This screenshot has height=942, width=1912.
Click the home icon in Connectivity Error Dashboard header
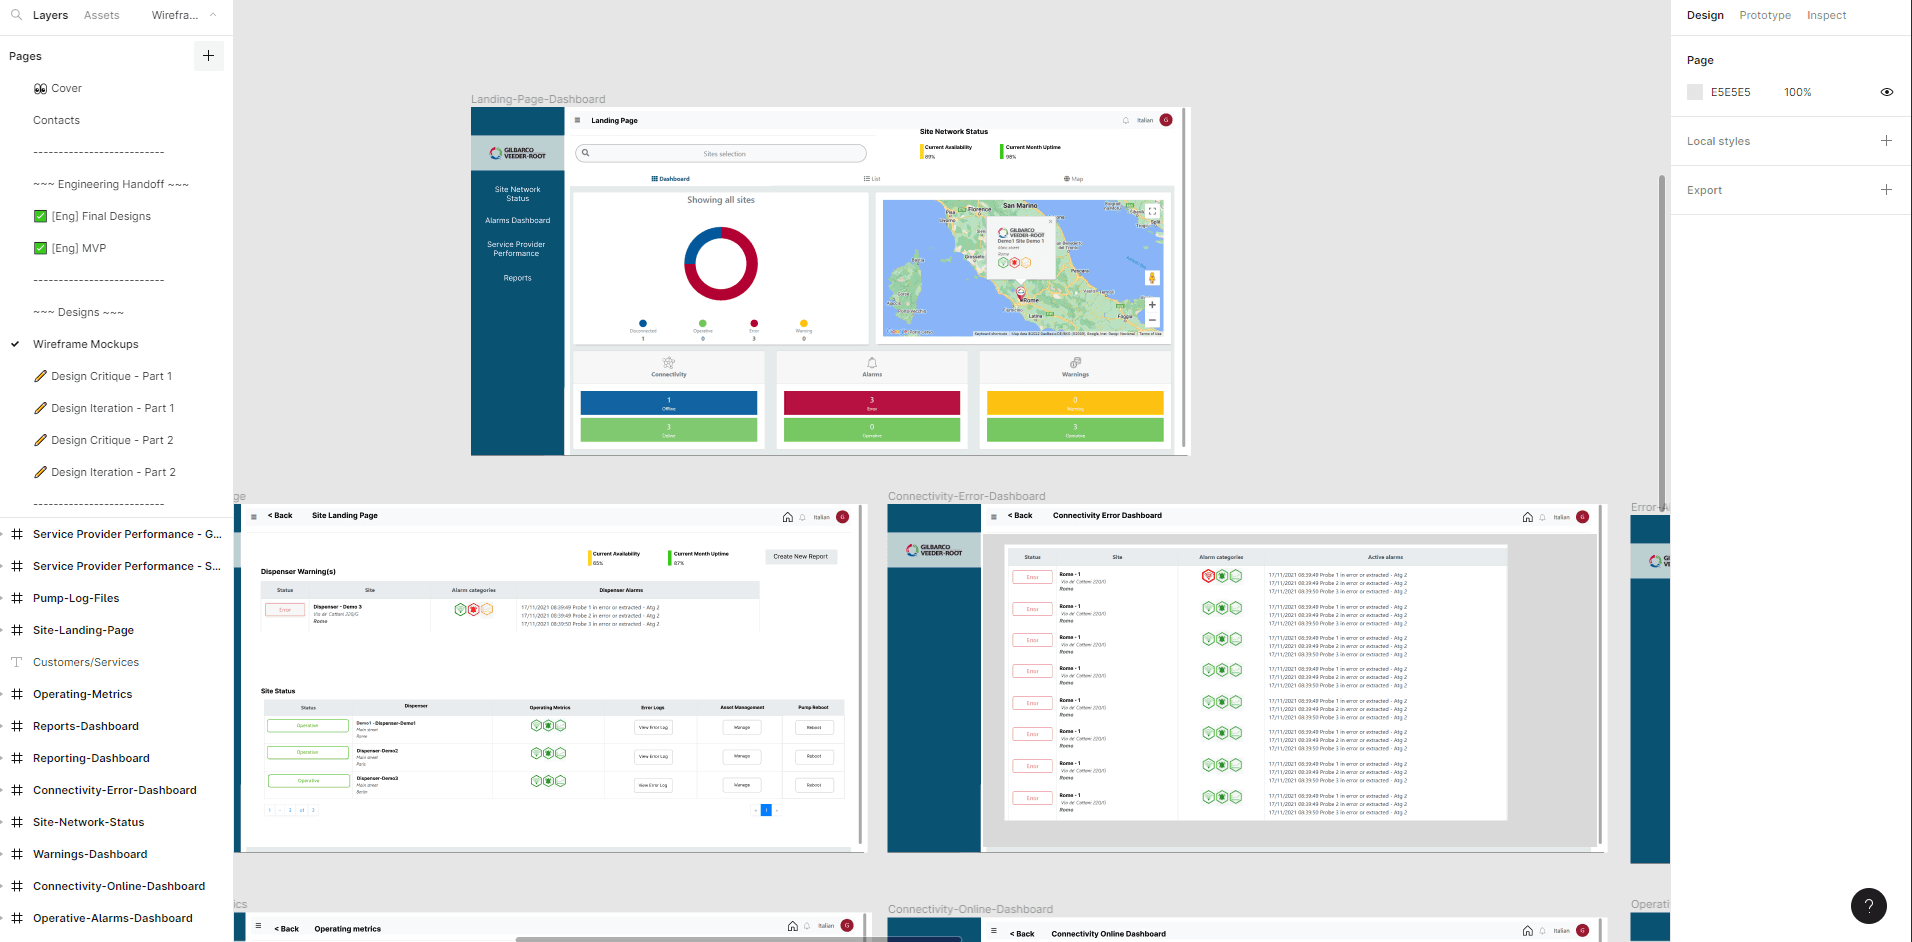coord(1528,517)
